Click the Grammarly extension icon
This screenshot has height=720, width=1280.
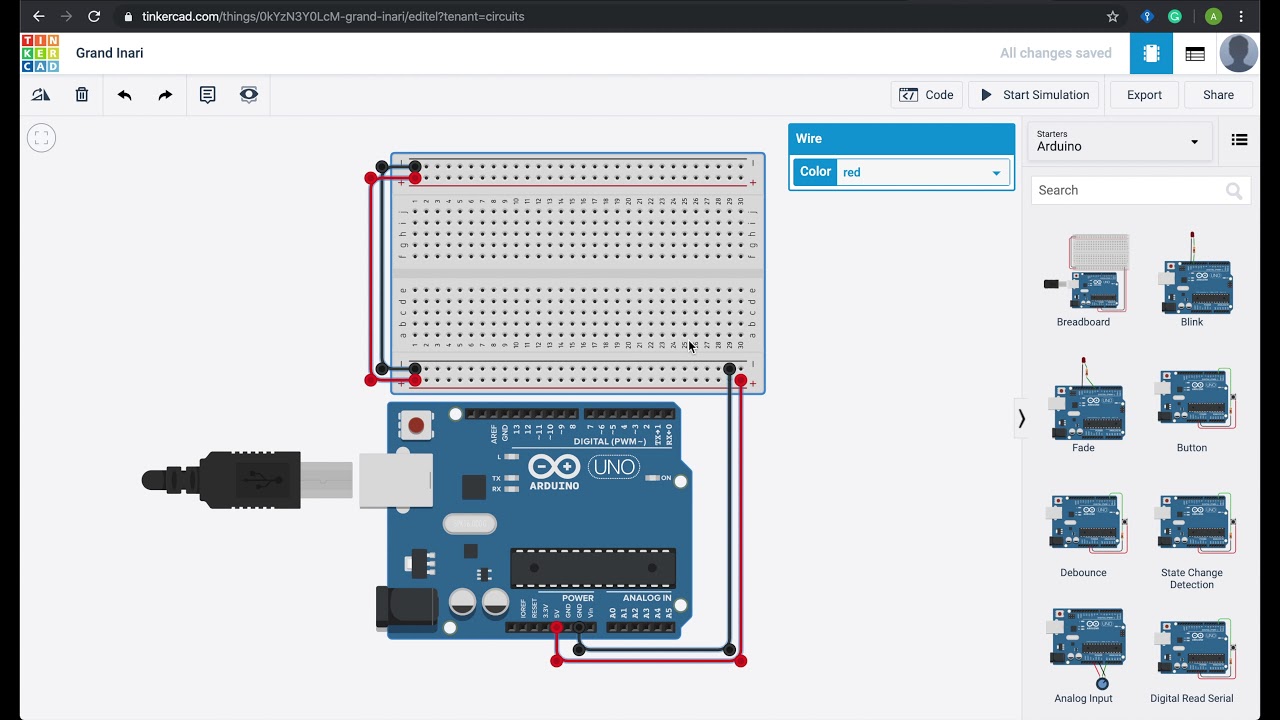(x=1175, y=16)
